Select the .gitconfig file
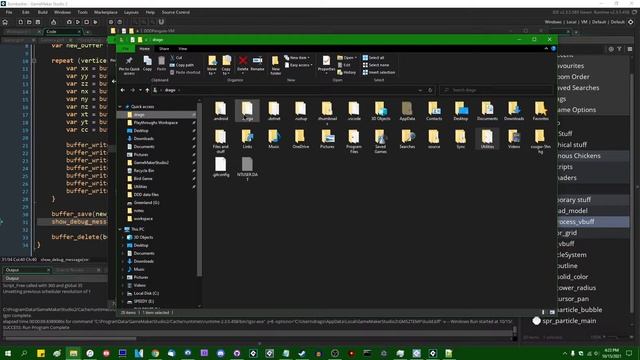 pyautogui.click(x=220, y=167)
